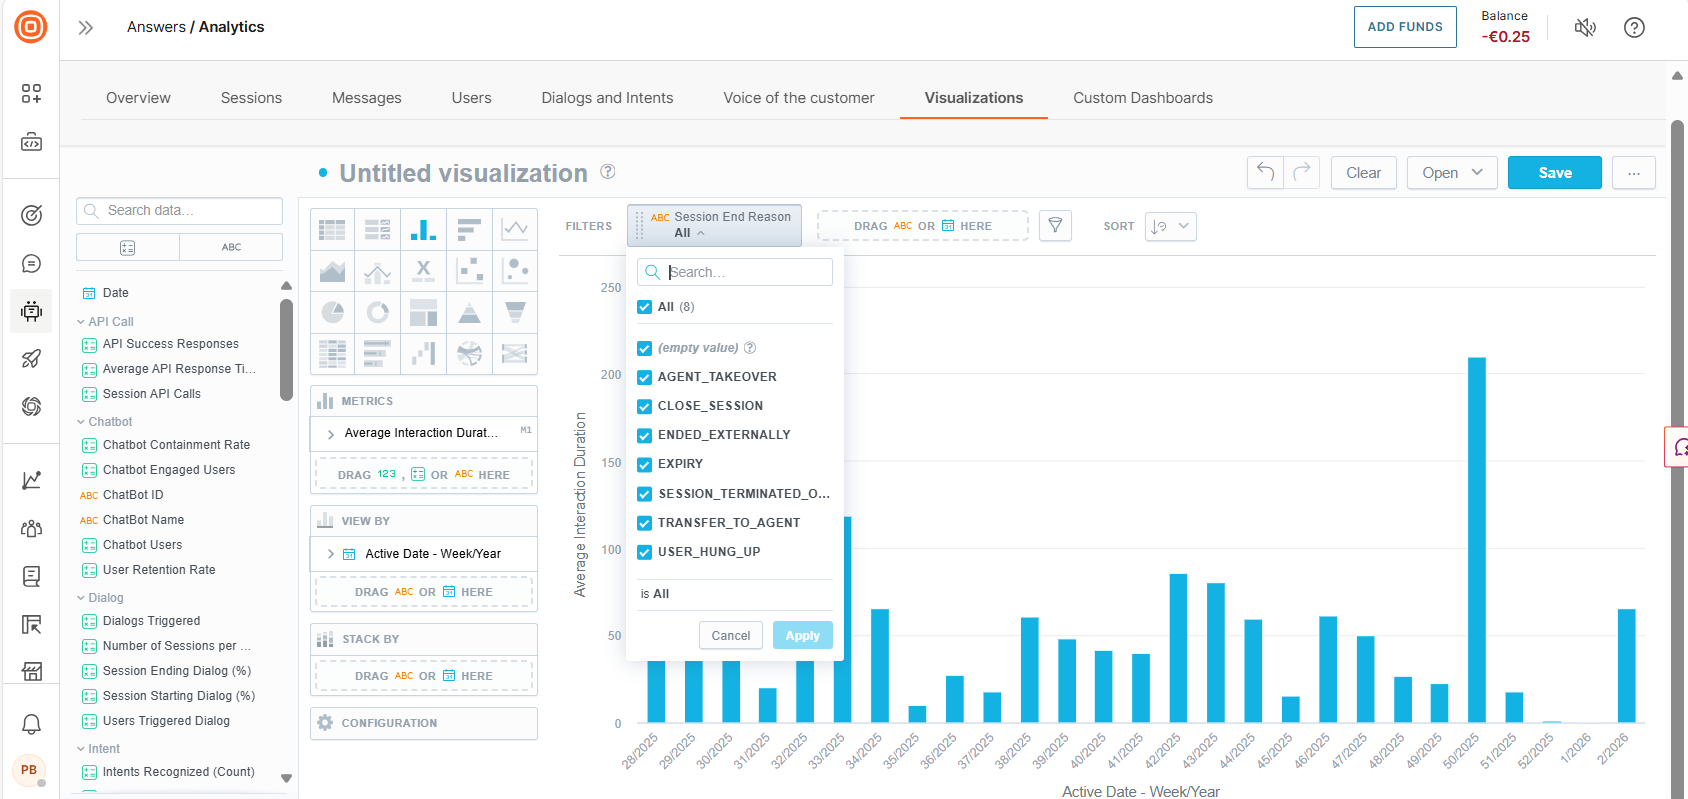Viewport: 1688px width, 799px height.
Task: Cancel the filter selection popup
Action: (730, 636)
